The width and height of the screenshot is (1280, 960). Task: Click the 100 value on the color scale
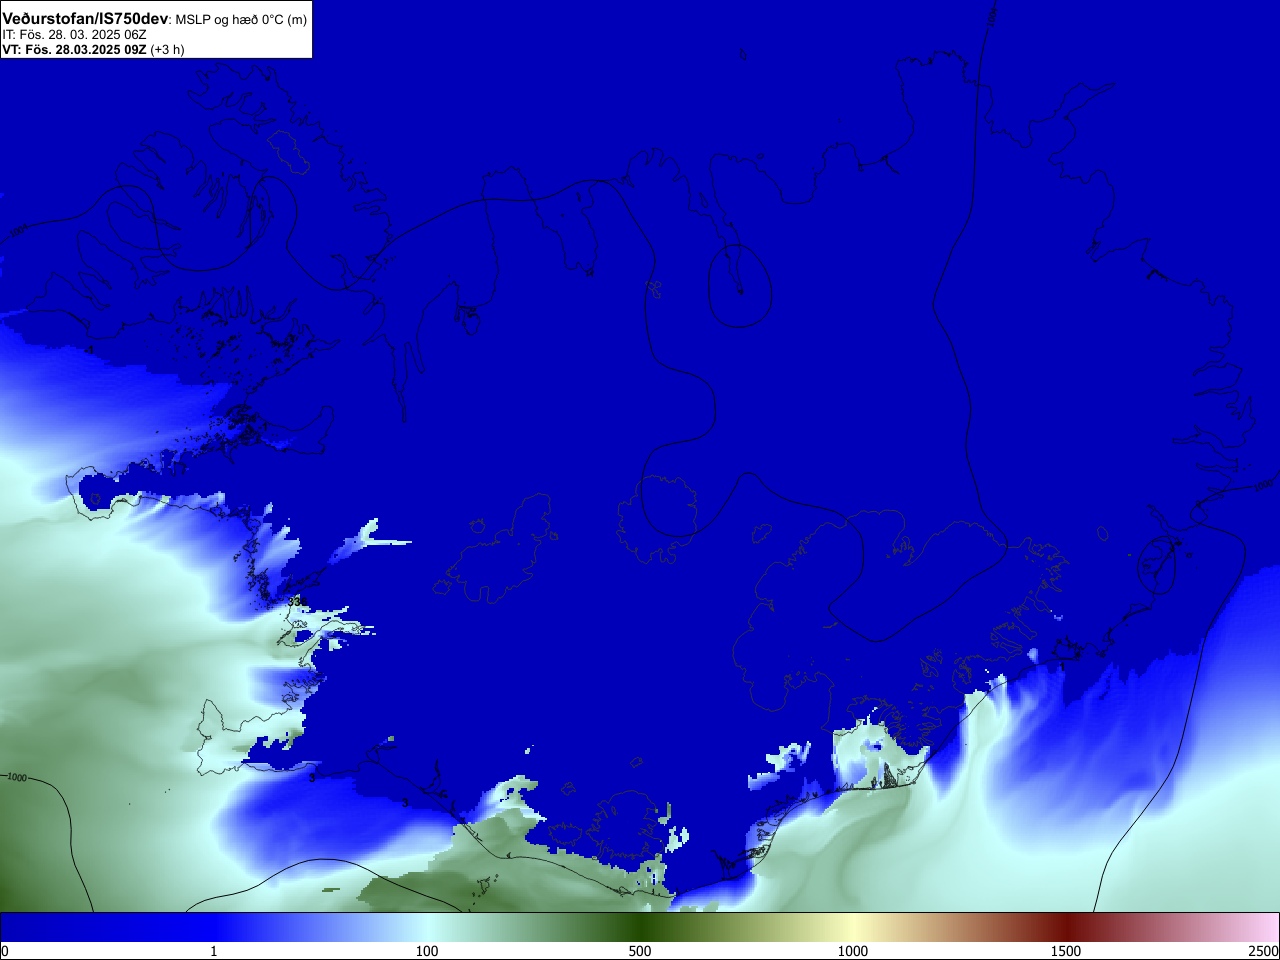[427, 951]
